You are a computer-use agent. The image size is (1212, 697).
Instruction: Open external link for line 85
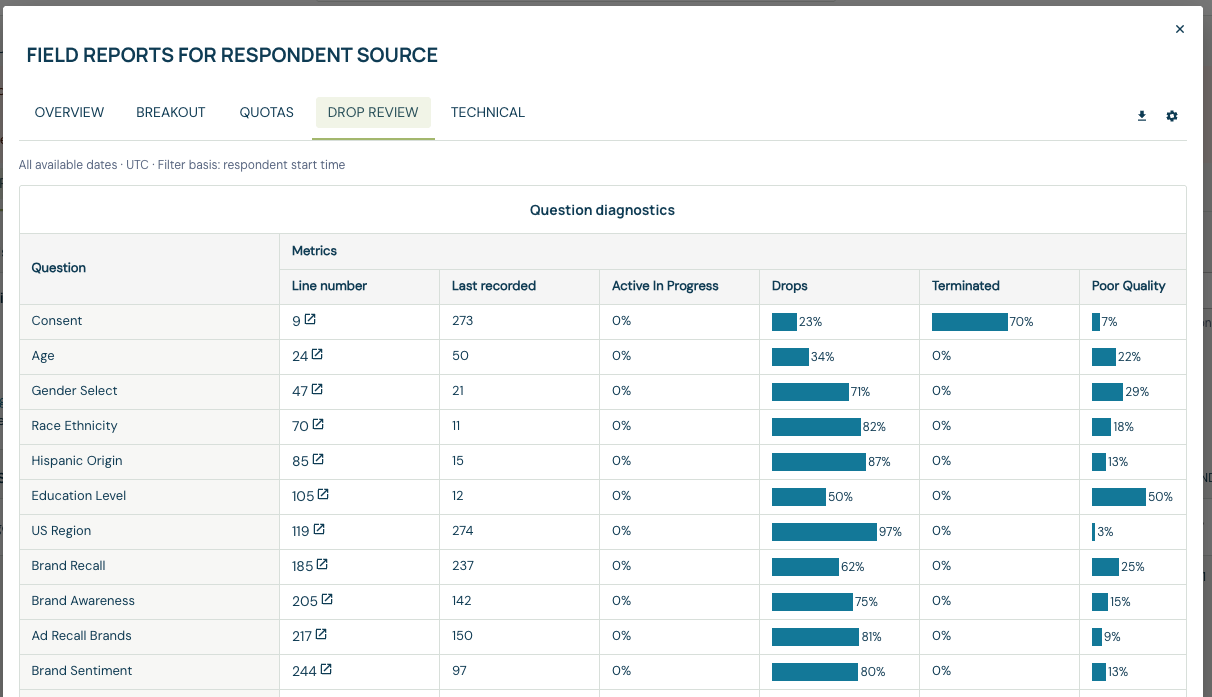[x=318, y=460]
